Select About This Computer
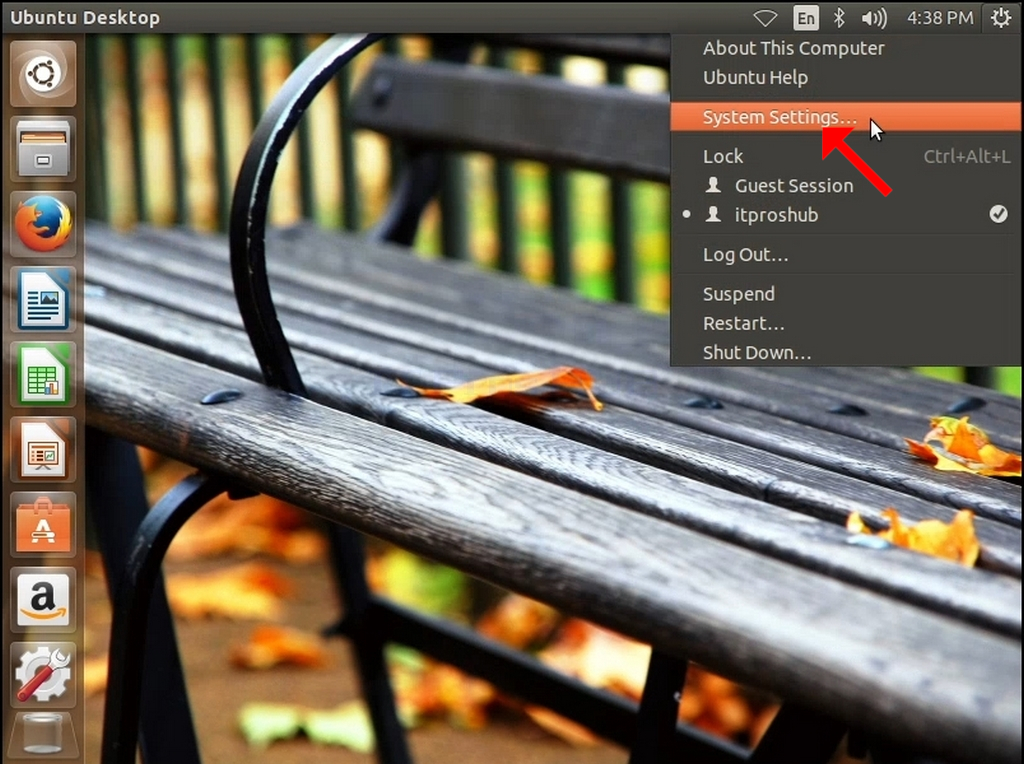Image resolution: width=1024 pixels, height=764 pixels. point(846,48)
